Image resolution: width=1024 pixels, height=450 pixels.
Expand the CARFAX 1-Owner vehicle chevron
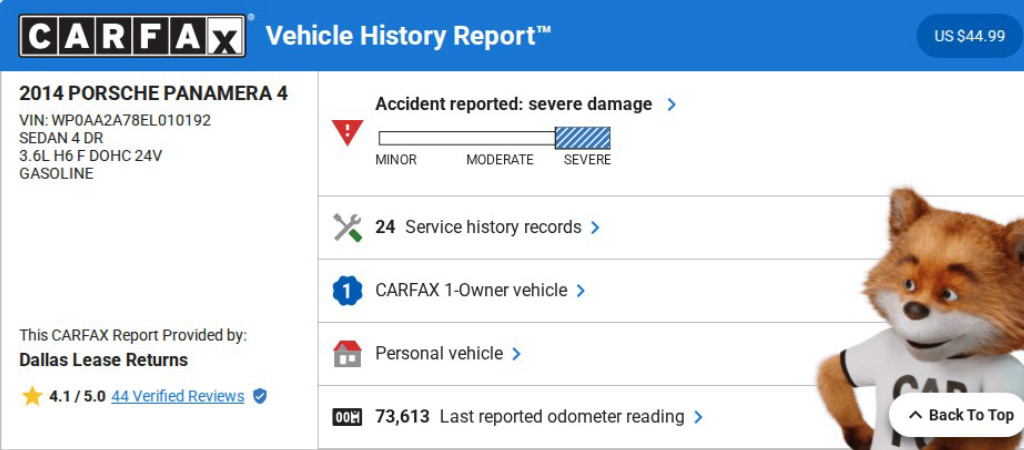pyautogui.click(x=581, y=291)
